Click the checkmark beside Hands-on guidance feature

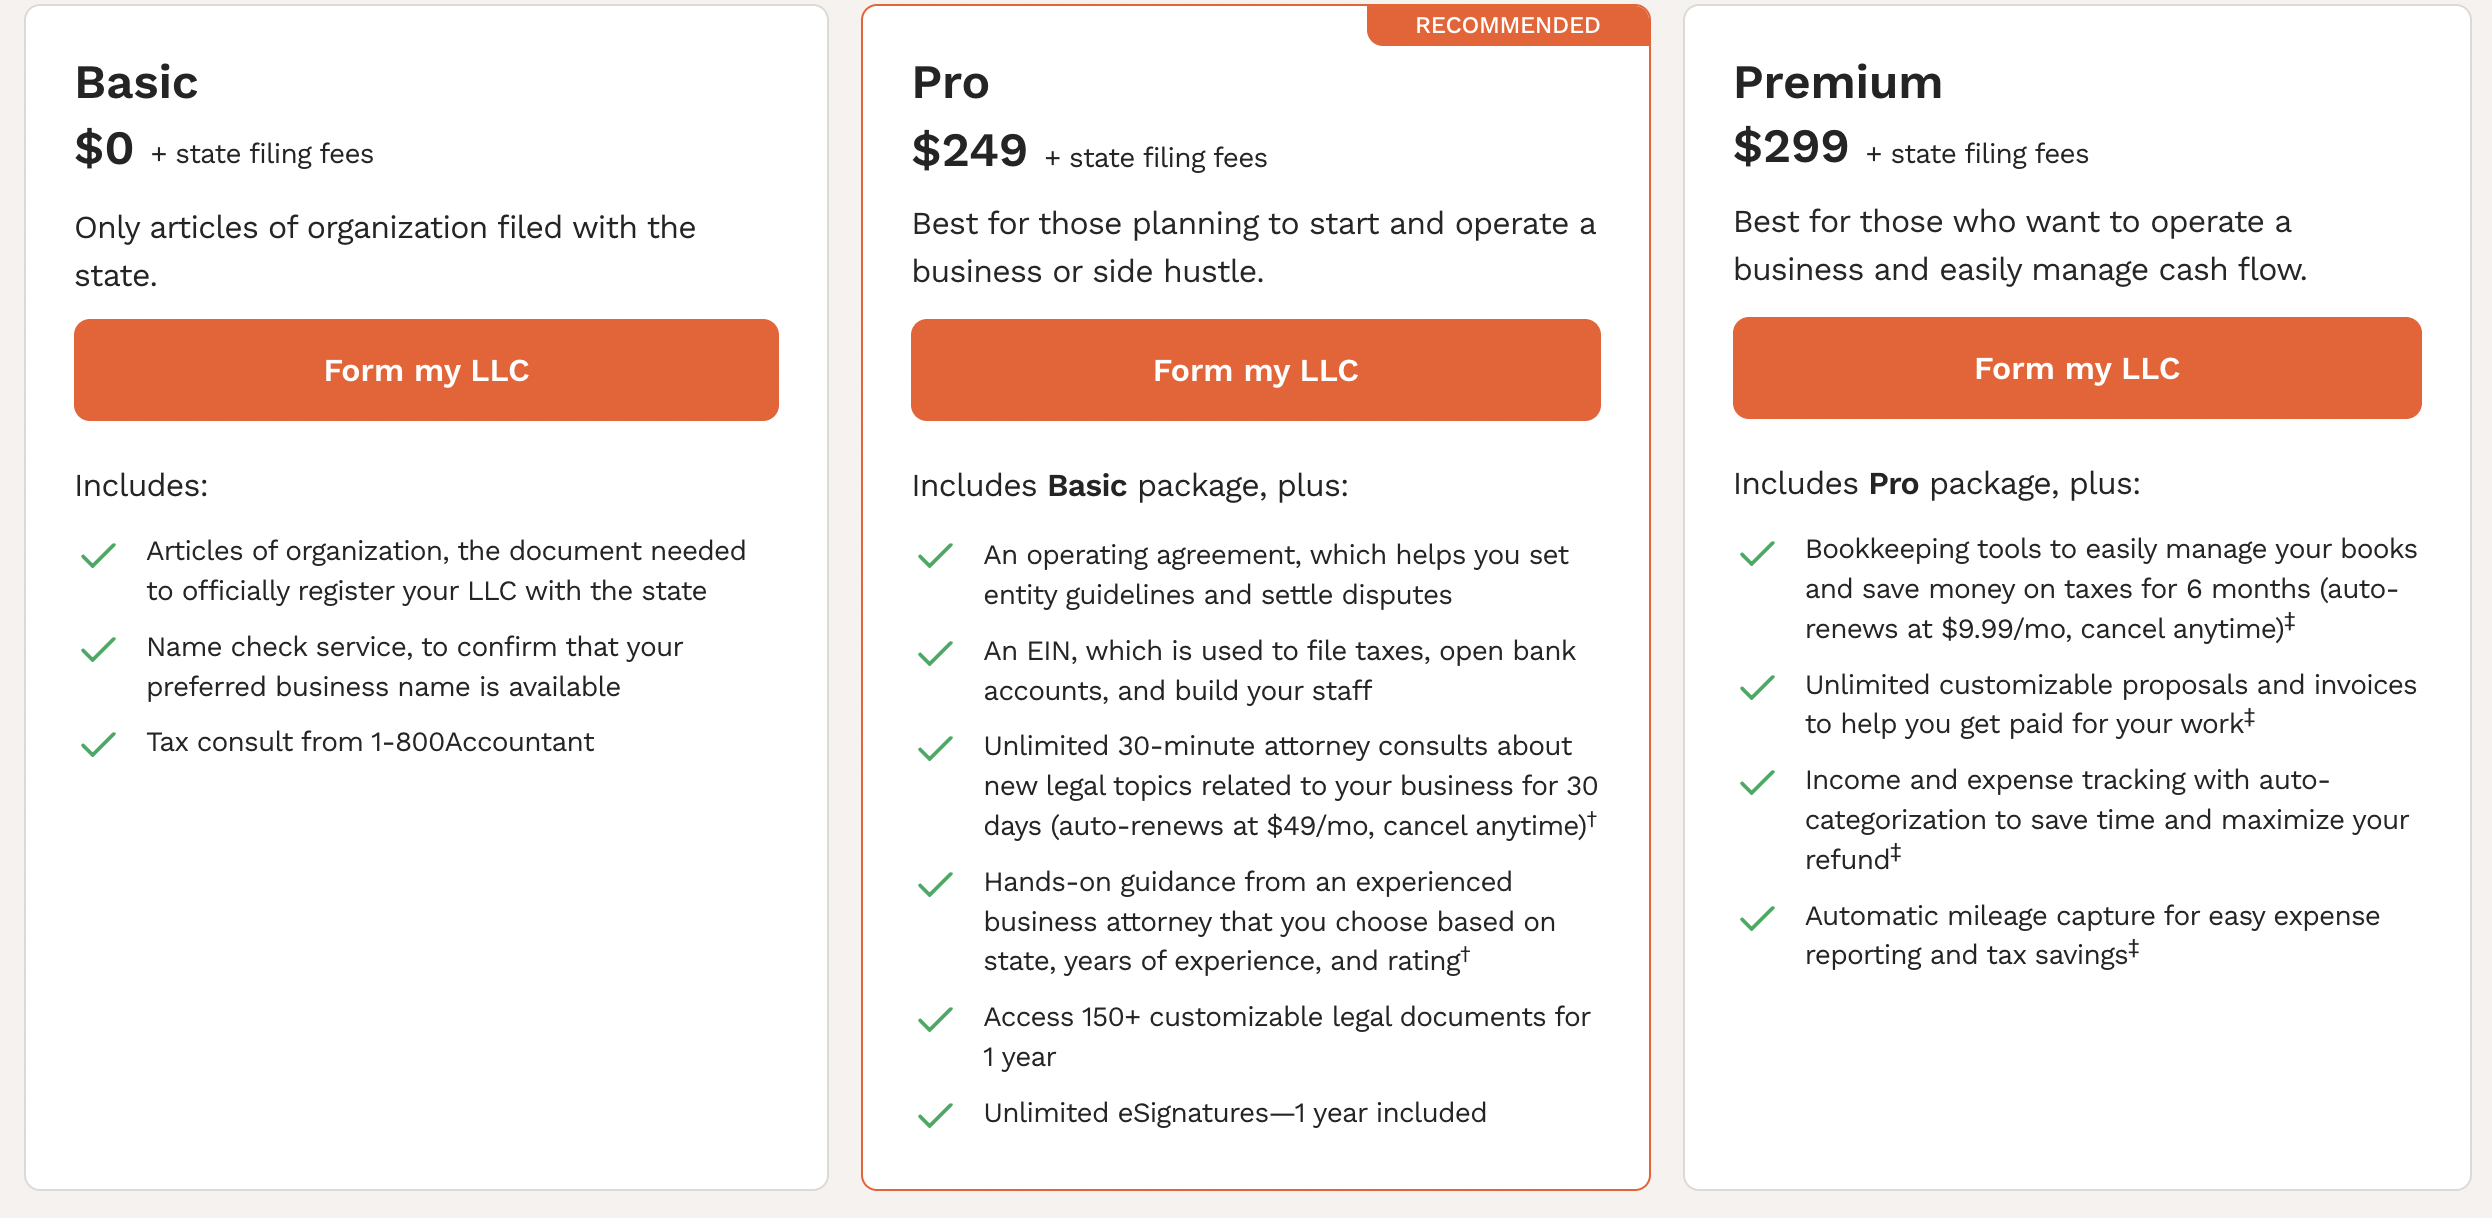pos(935,884)
